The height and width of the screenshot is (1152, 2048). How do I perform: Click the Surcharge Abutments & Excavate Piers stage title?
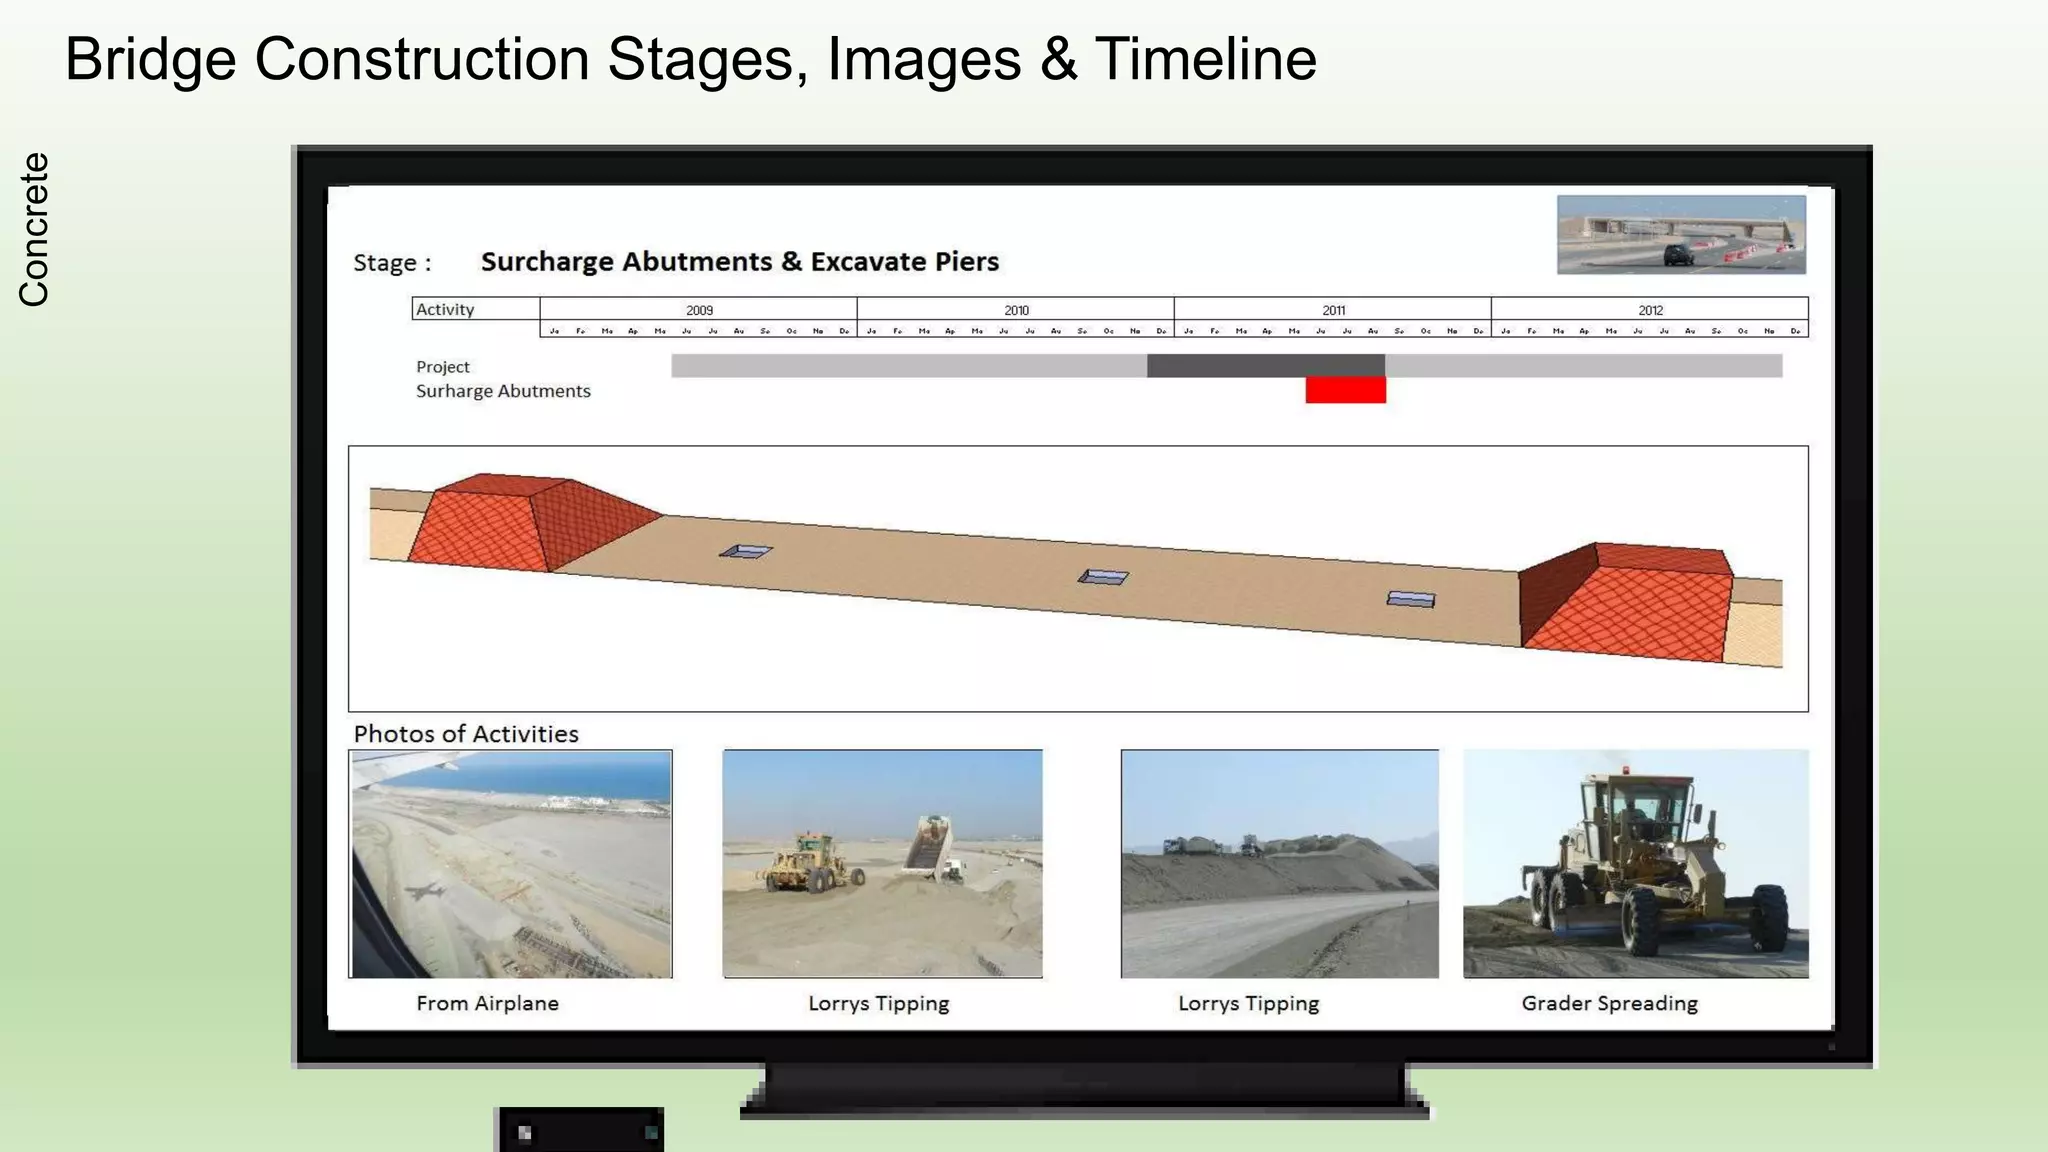(x=739, y=262)
